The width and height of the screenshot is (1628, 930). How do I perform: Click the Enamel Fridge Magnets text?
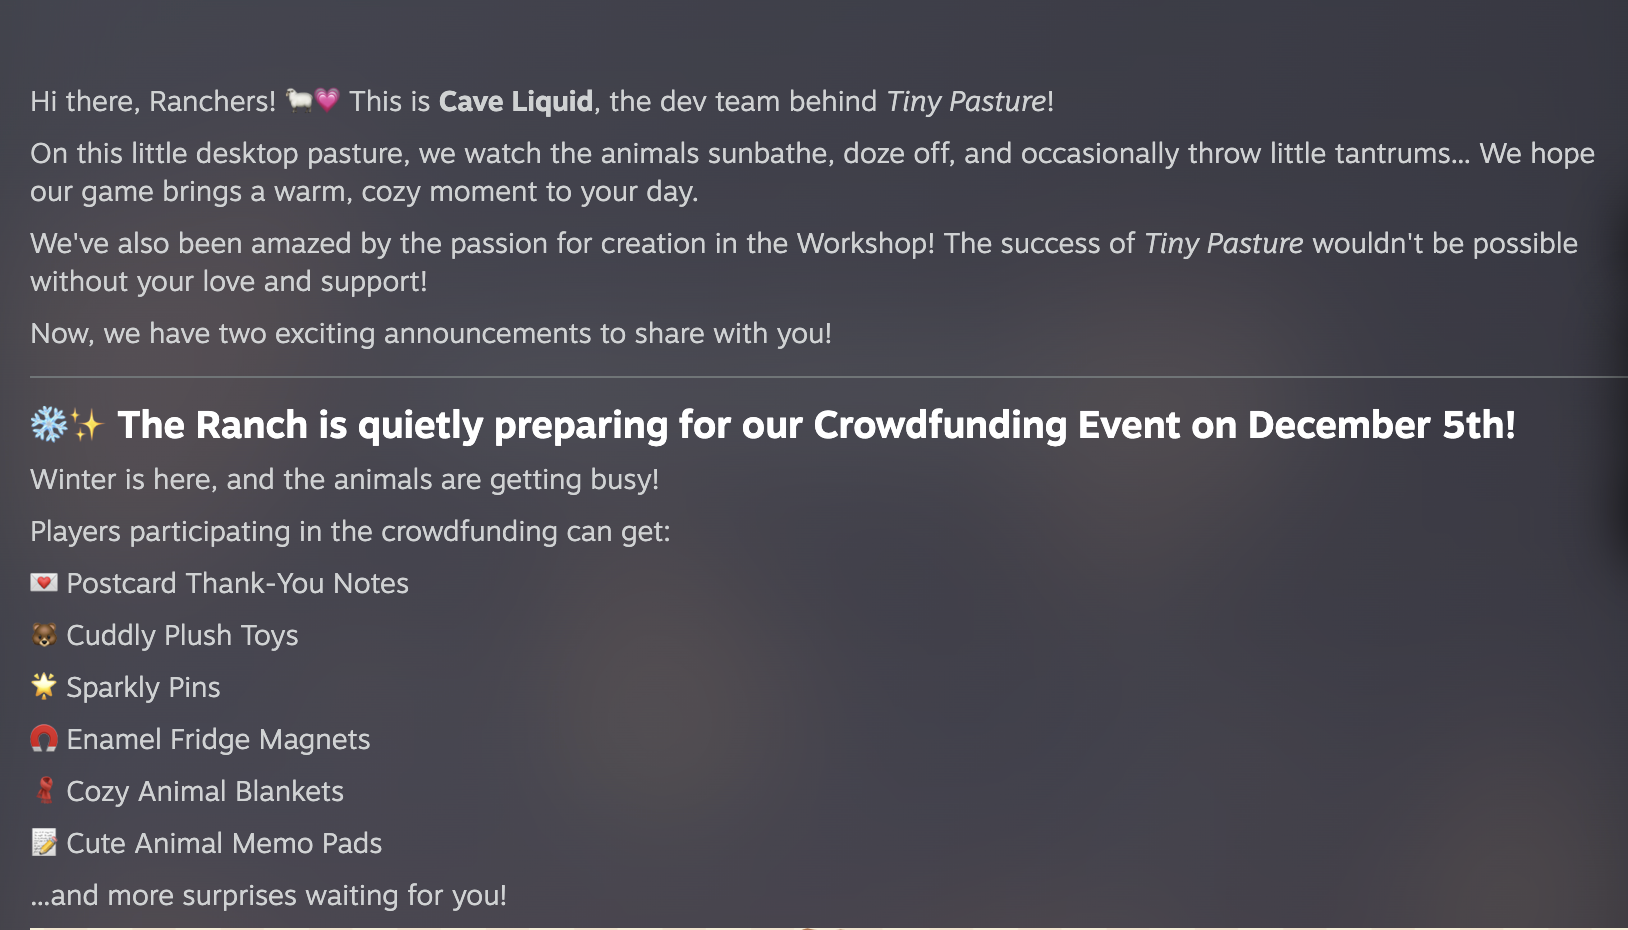(218, 740)
